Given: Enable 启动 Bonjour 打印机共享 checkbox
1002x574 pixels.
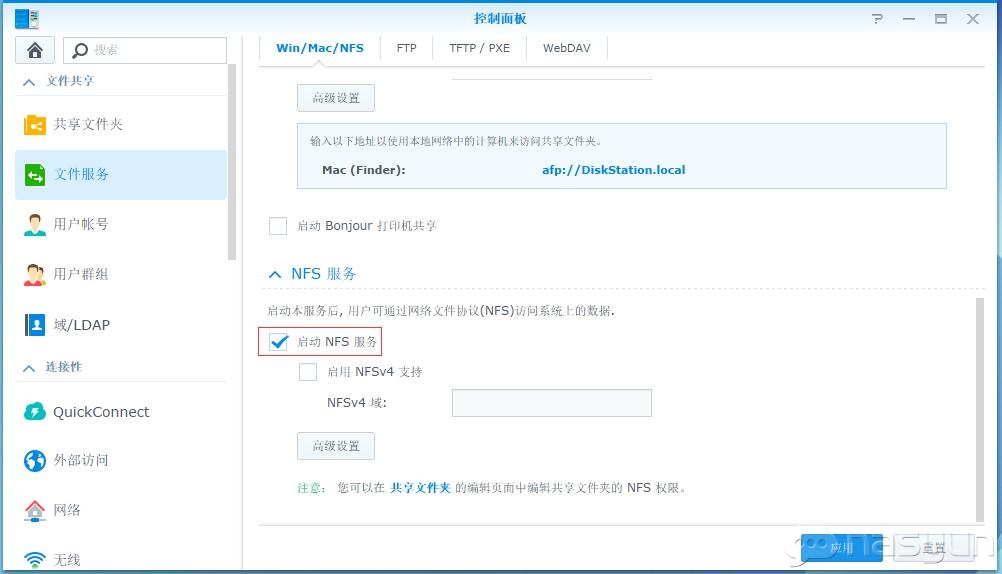Looking at the screenshot, I should 278,226.
